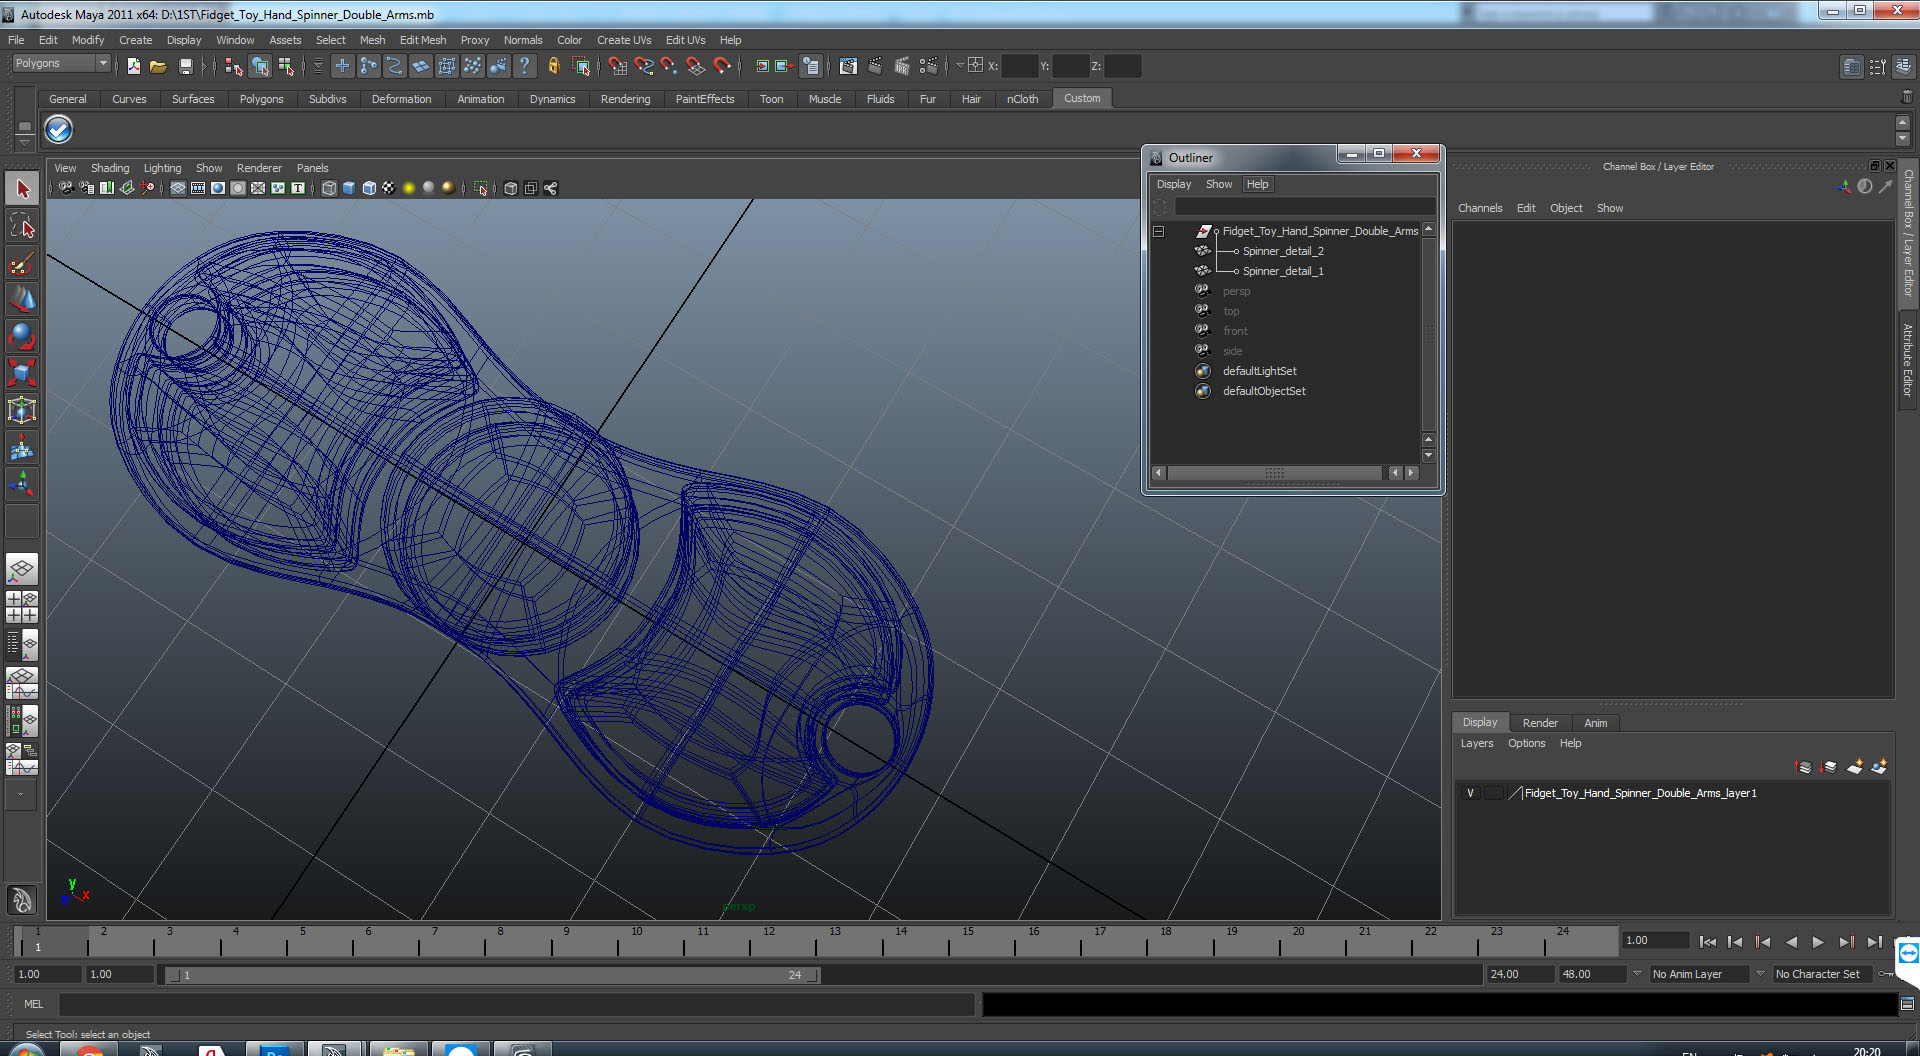Toggle layer visibility V box
The image size is (1920, 1056).
click(1470, 793)
